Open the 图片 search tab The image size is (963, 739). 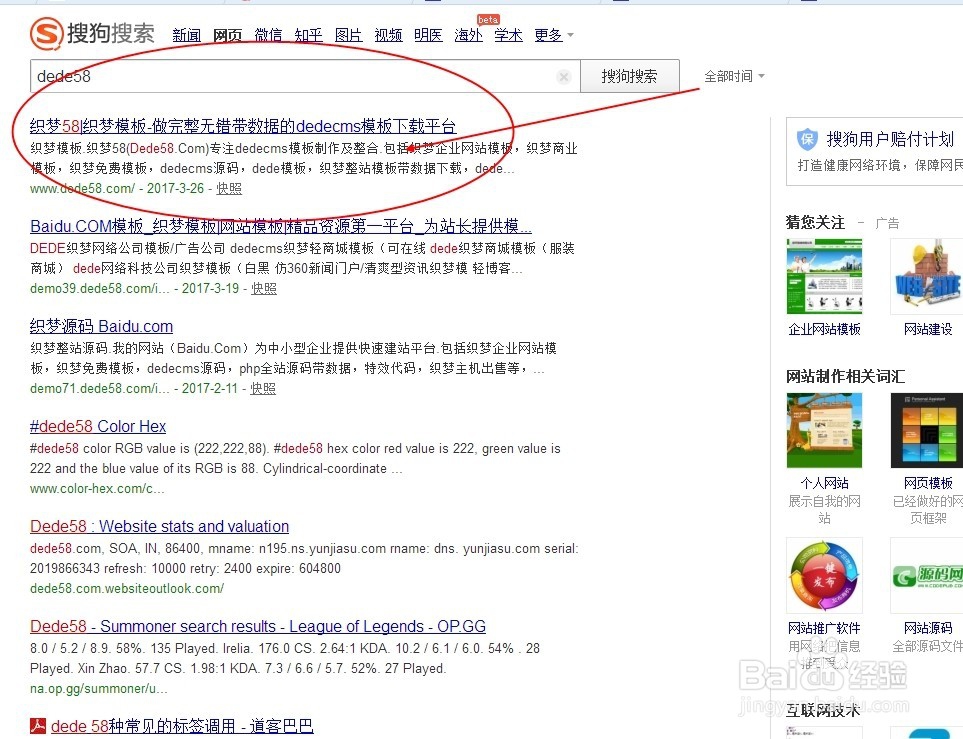click(348, 35)
